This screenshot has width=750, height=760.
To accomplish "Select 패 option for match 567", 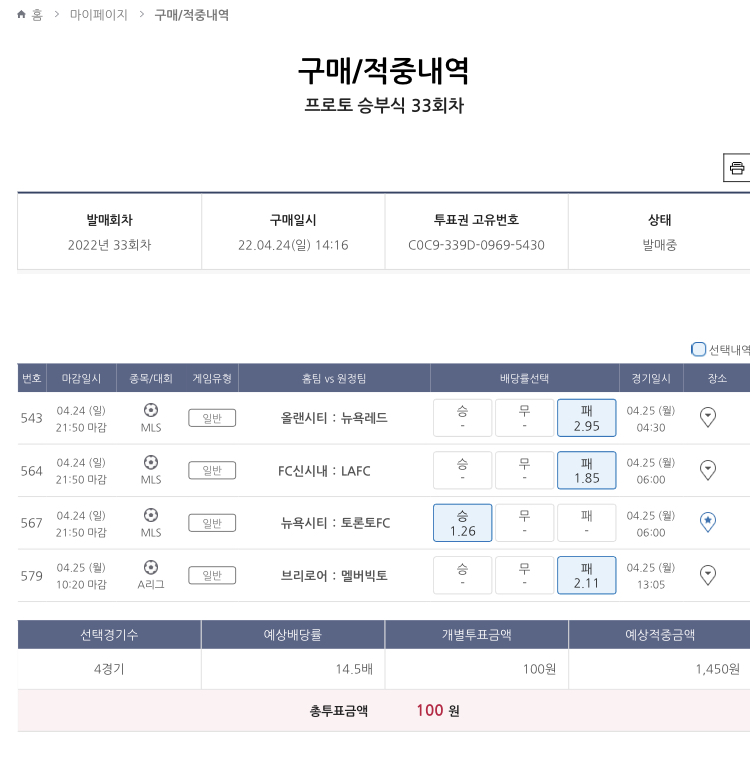I will pos(587,523).
